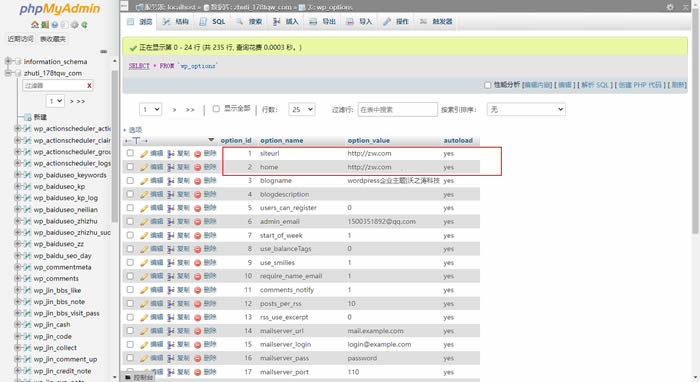Collapse the zhuti_178tqw_com database node
The width and height of the screenshot is (700, 382).
8,73
